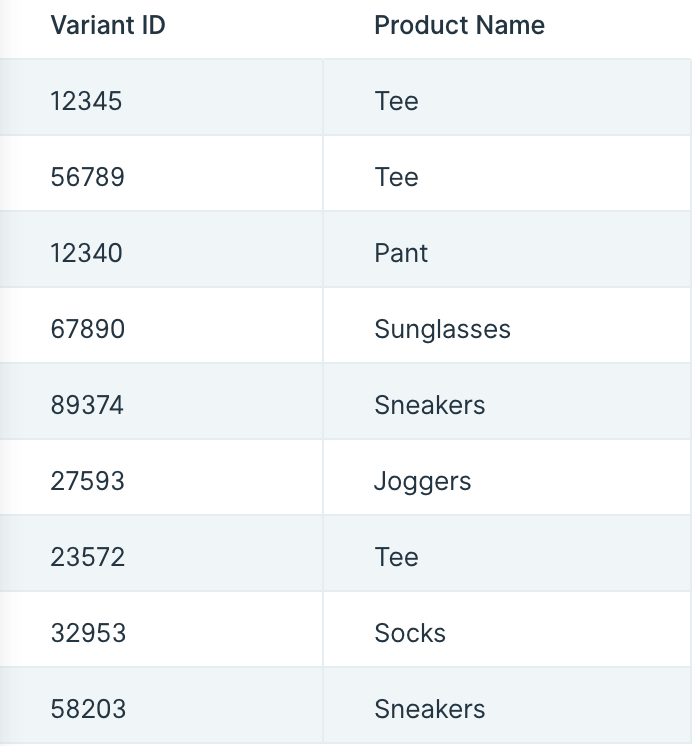This screenshot has width=694, height=746.
Task: Select the Tee cell in row 56789
Action: pyautogui.click(x=507, y=174)
